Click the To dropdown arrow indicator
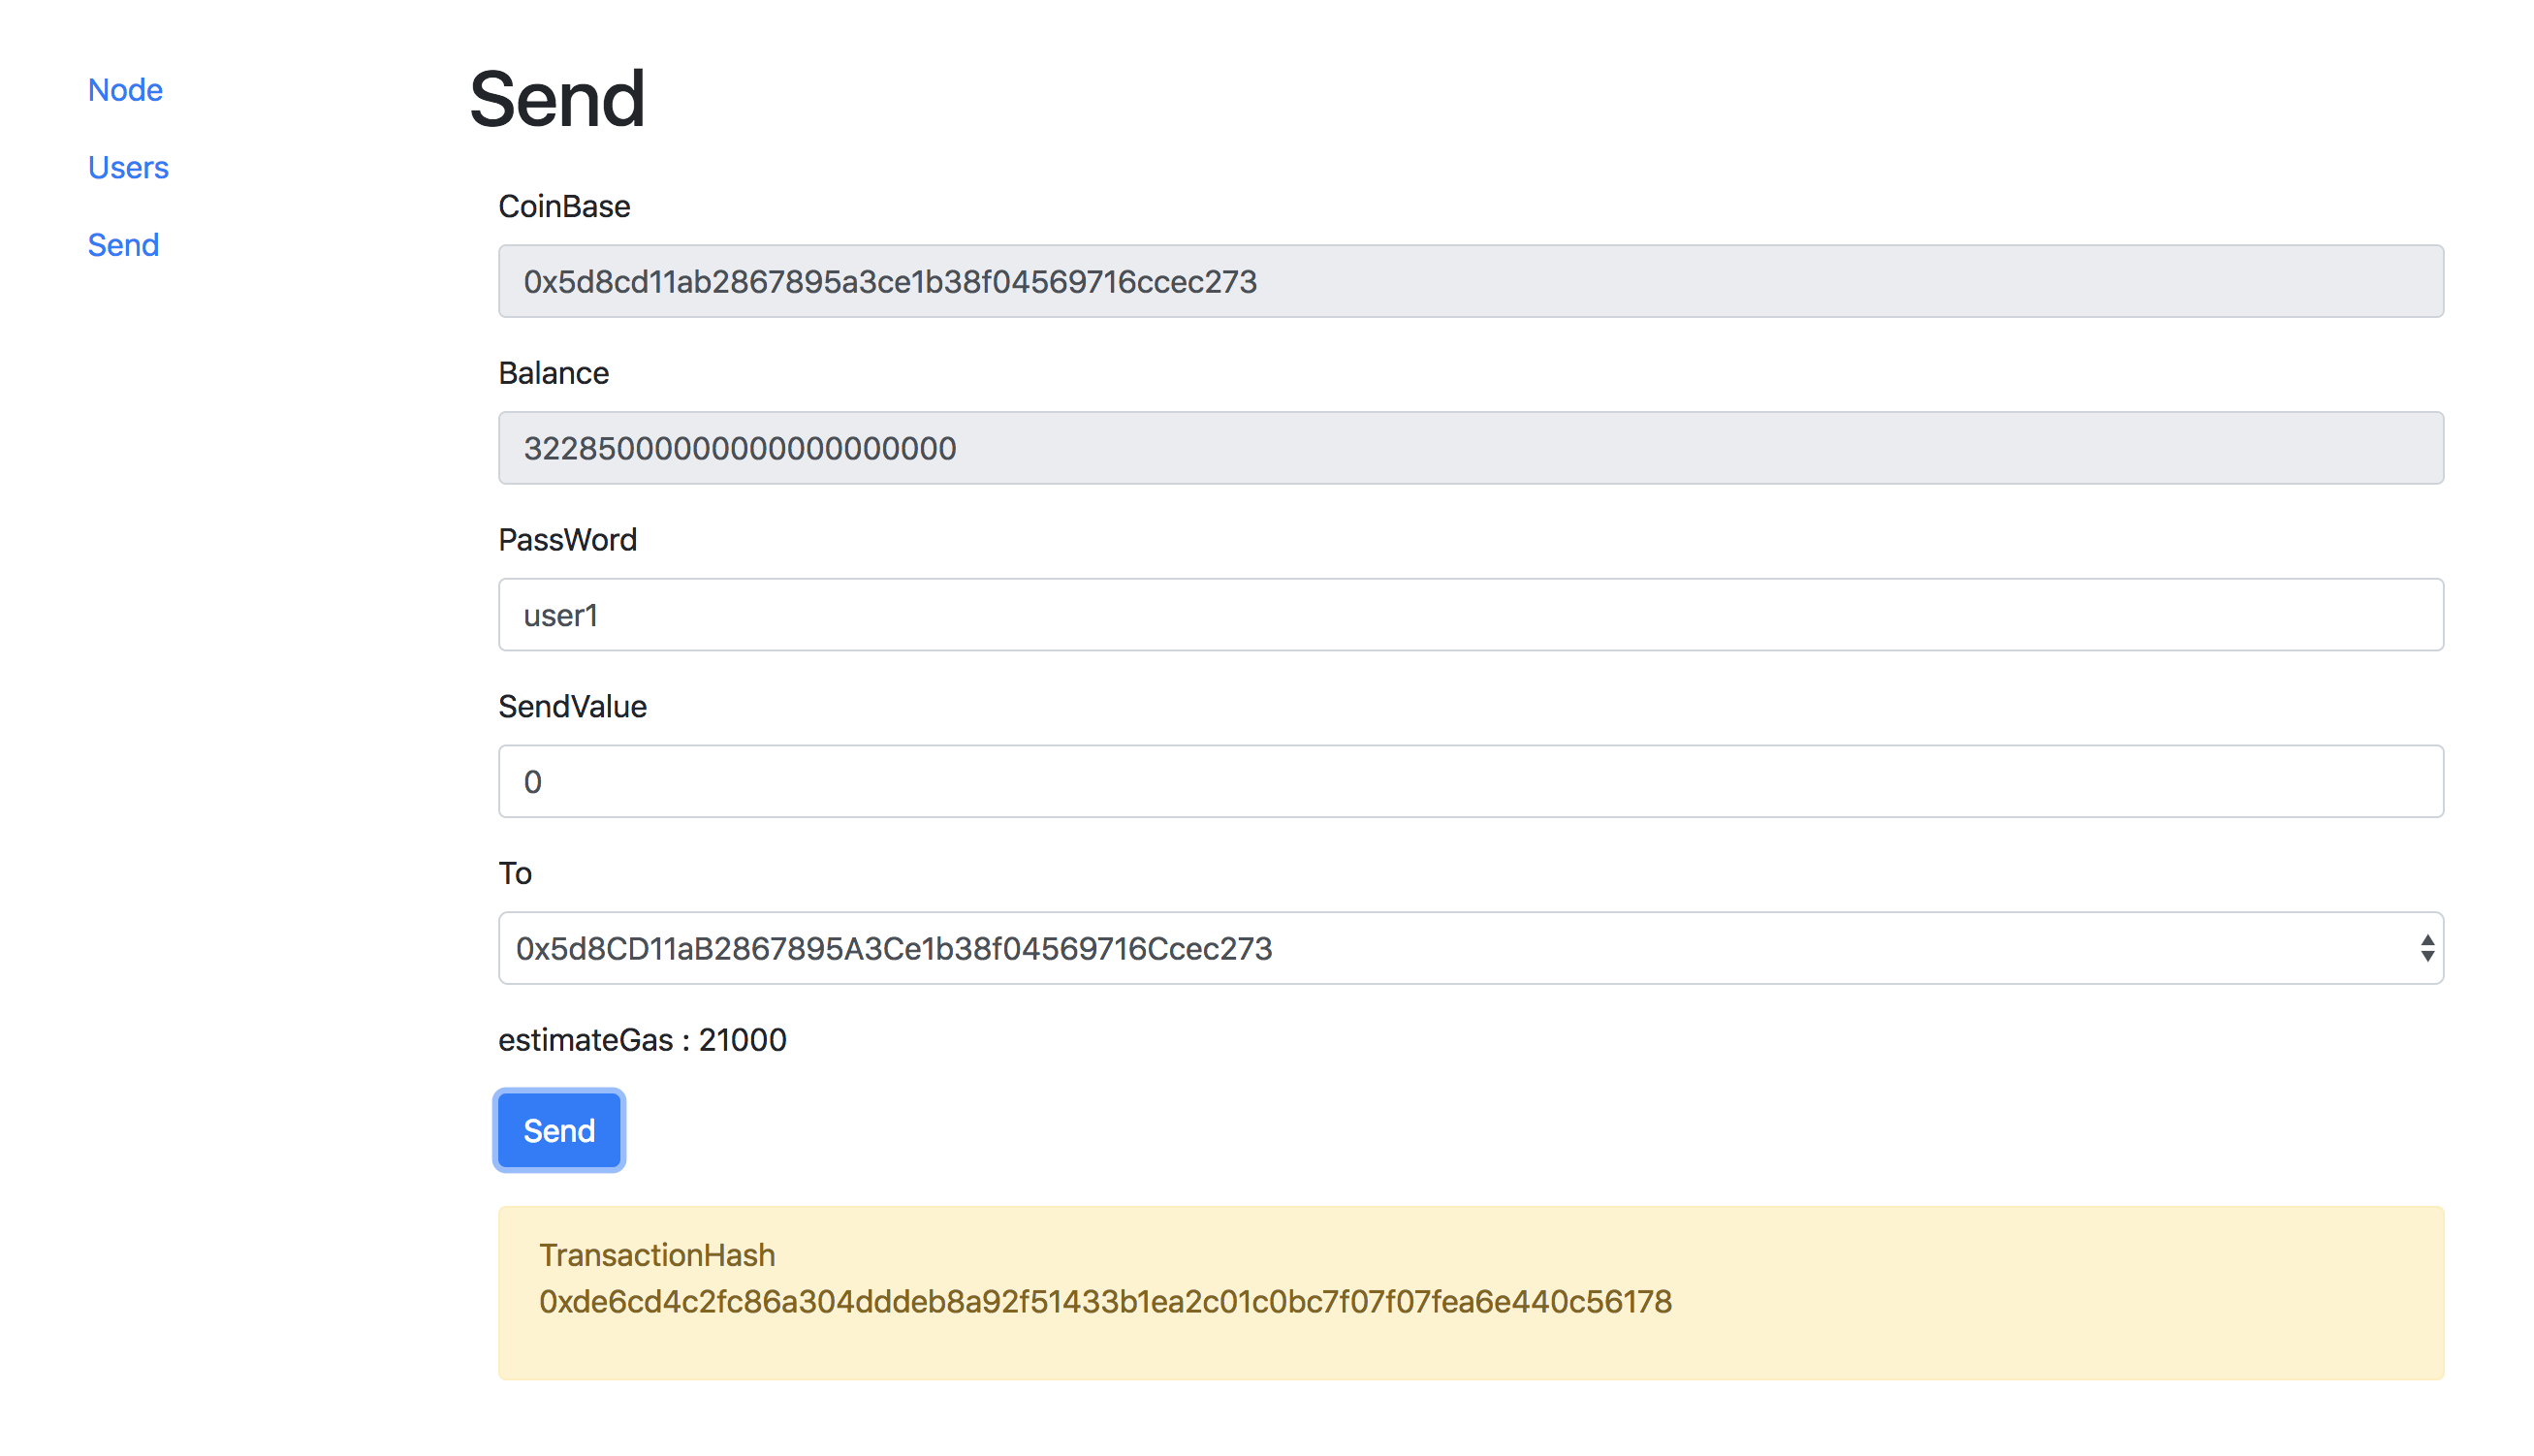The width and height of the screenshot is (2534, 1456). tap(2427, 948)
